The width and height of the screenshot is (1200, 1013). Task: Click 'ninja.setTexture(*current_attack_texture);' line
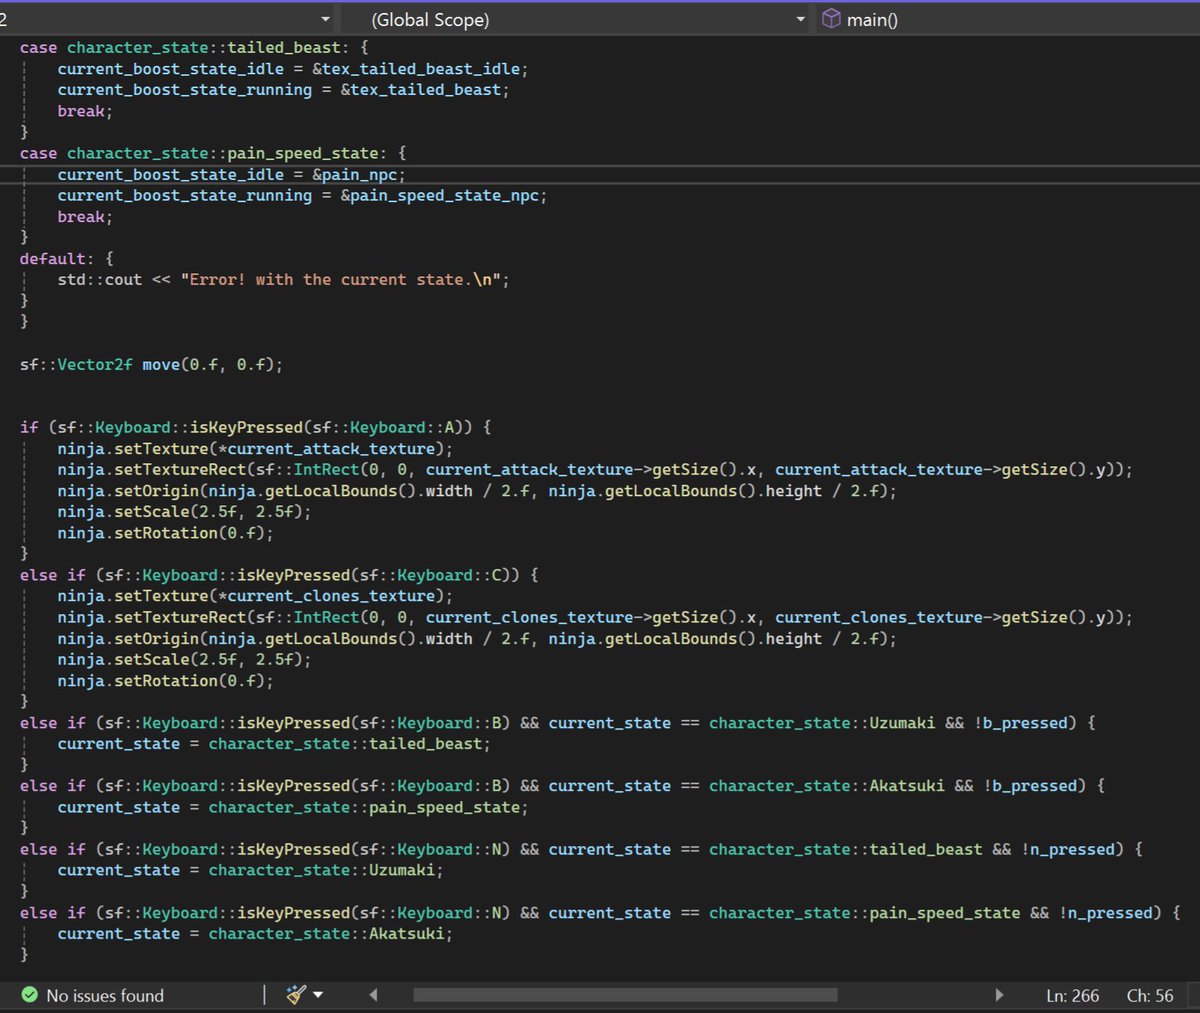(255, 449)
